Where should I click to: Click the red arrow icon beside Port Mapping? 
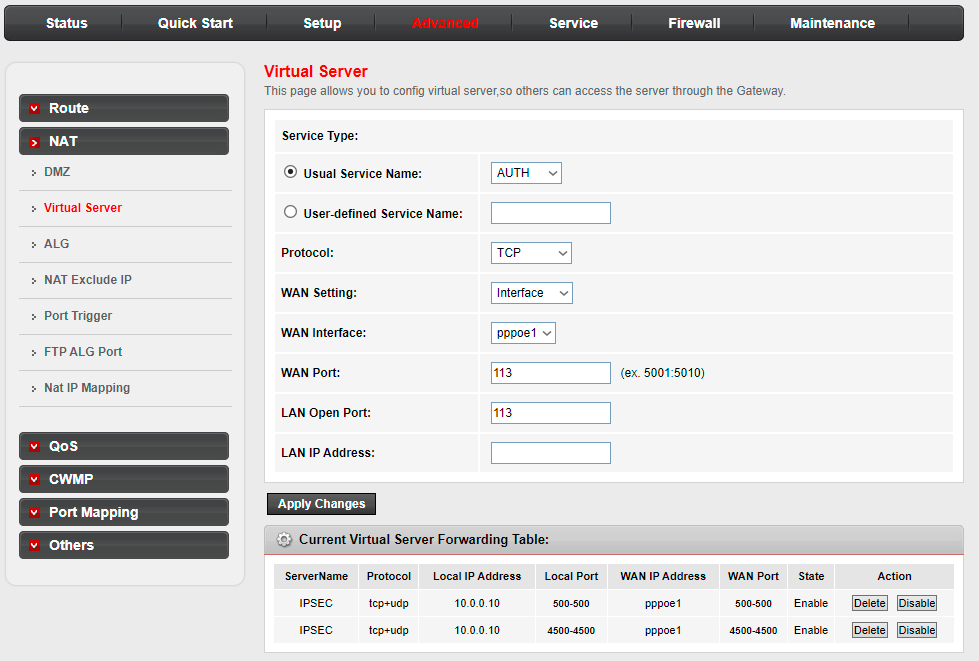pos(35,513)
